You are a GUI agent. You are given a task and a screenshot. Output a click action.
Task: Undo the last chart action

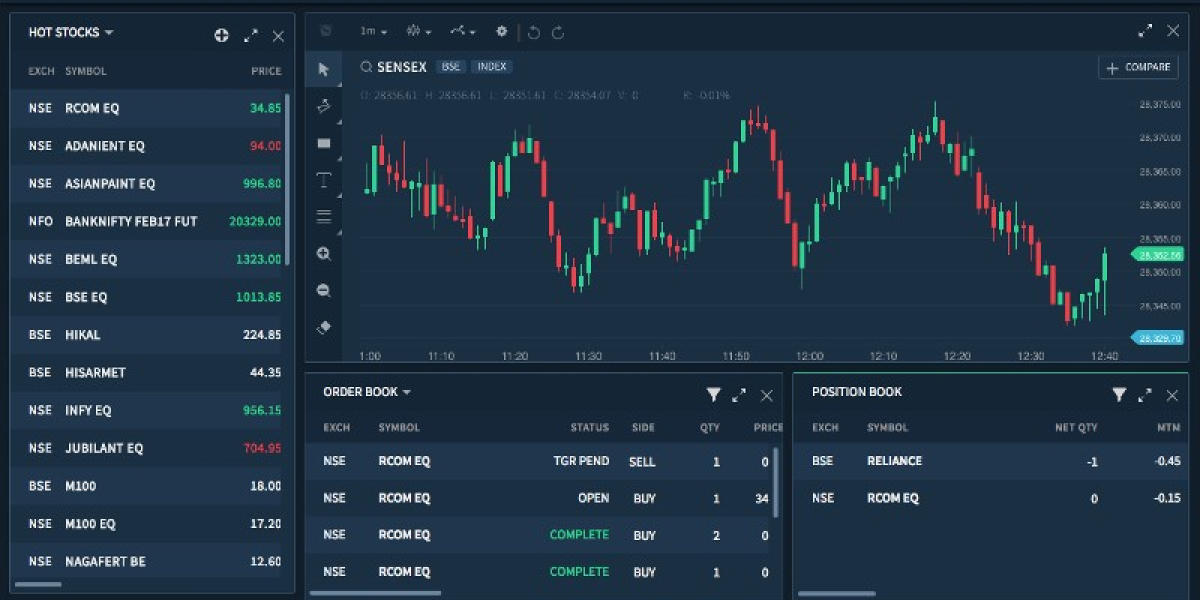pyautogui.click(x=534, y=31)
